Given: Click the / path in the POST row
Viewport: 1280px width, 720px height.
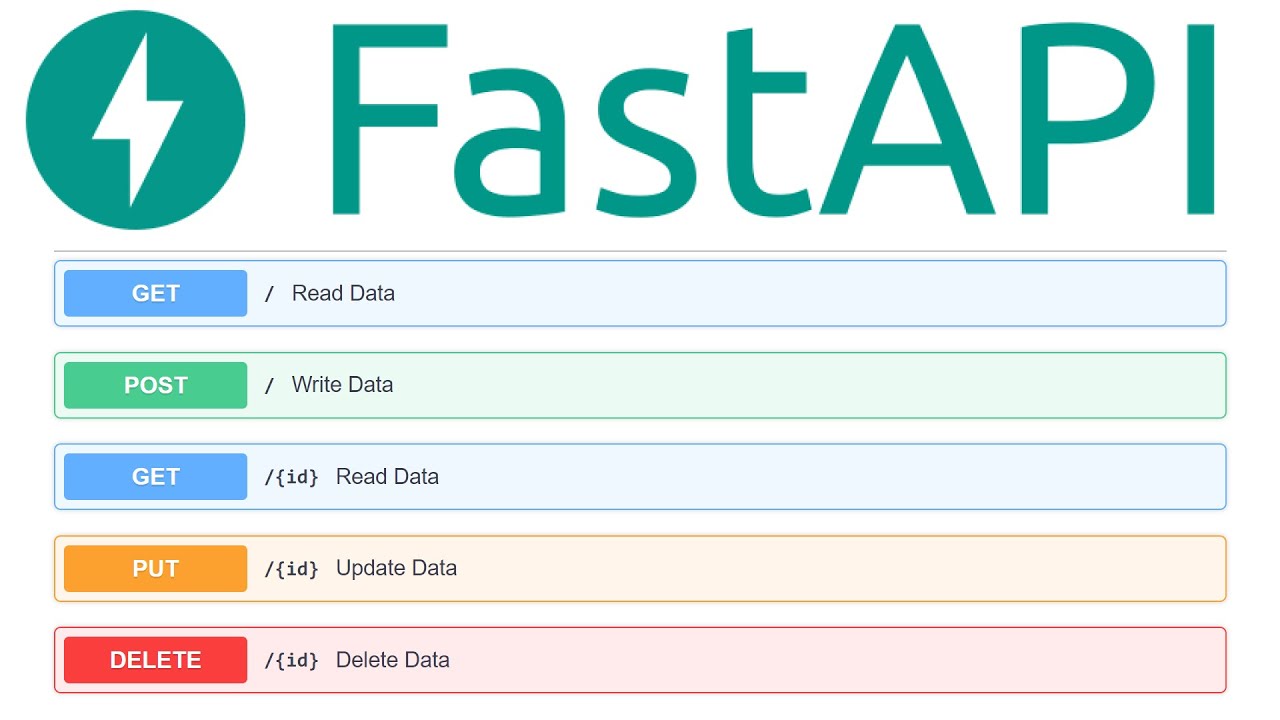Looking at the screenshot, I should [269, 386].
